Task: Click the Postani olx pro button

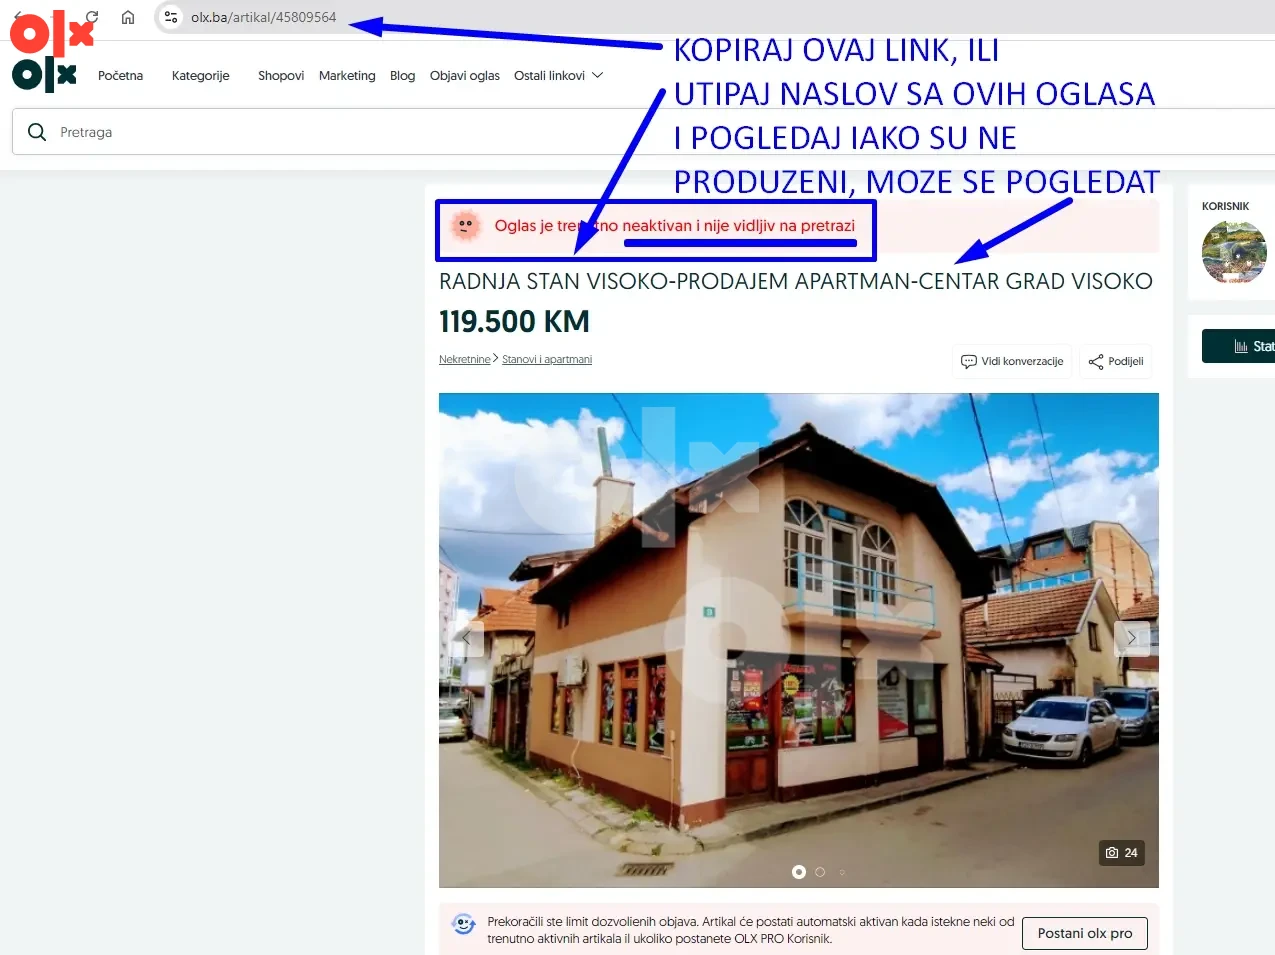Action: 1085,933
